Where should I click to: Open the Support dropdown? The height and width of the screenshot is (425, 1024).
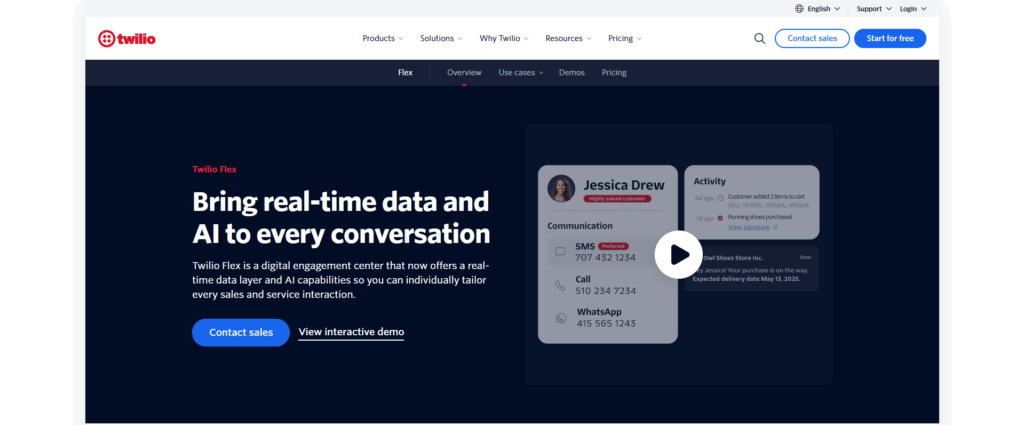874,8
